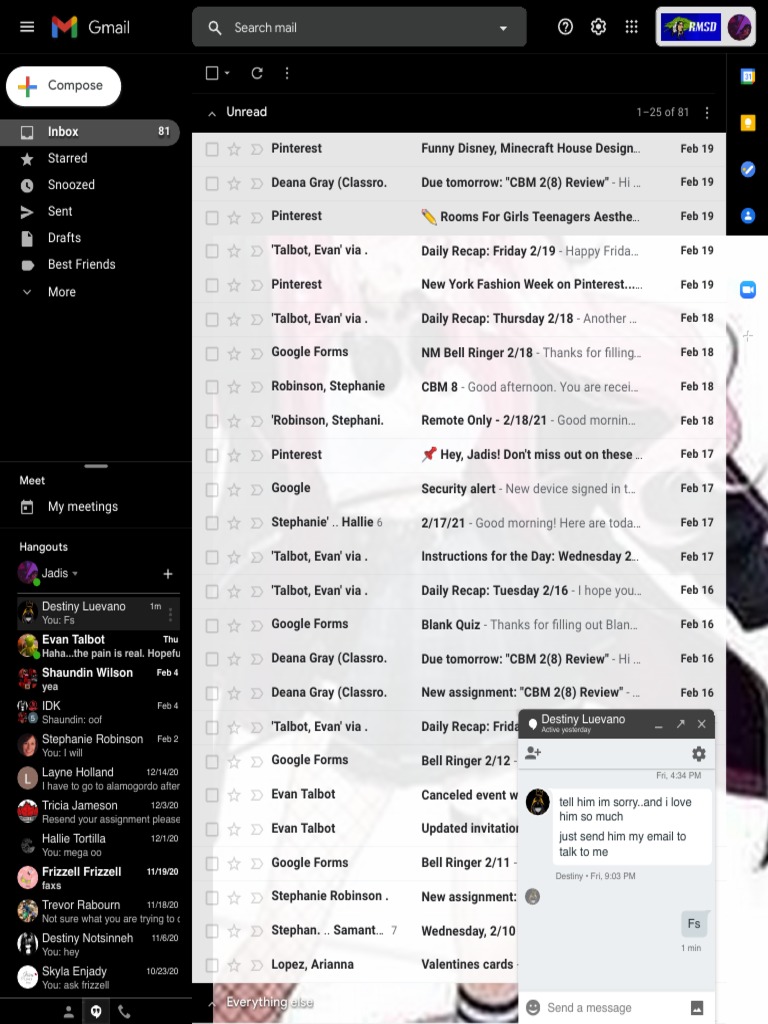Pop out the Destiny Luevano chat

tap(680, 724)
